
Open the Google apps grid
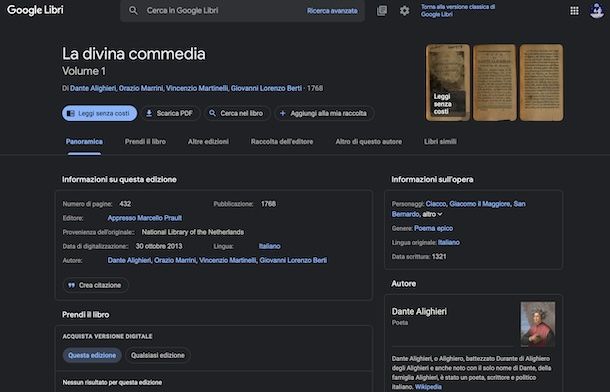click(x=574, y=10)
